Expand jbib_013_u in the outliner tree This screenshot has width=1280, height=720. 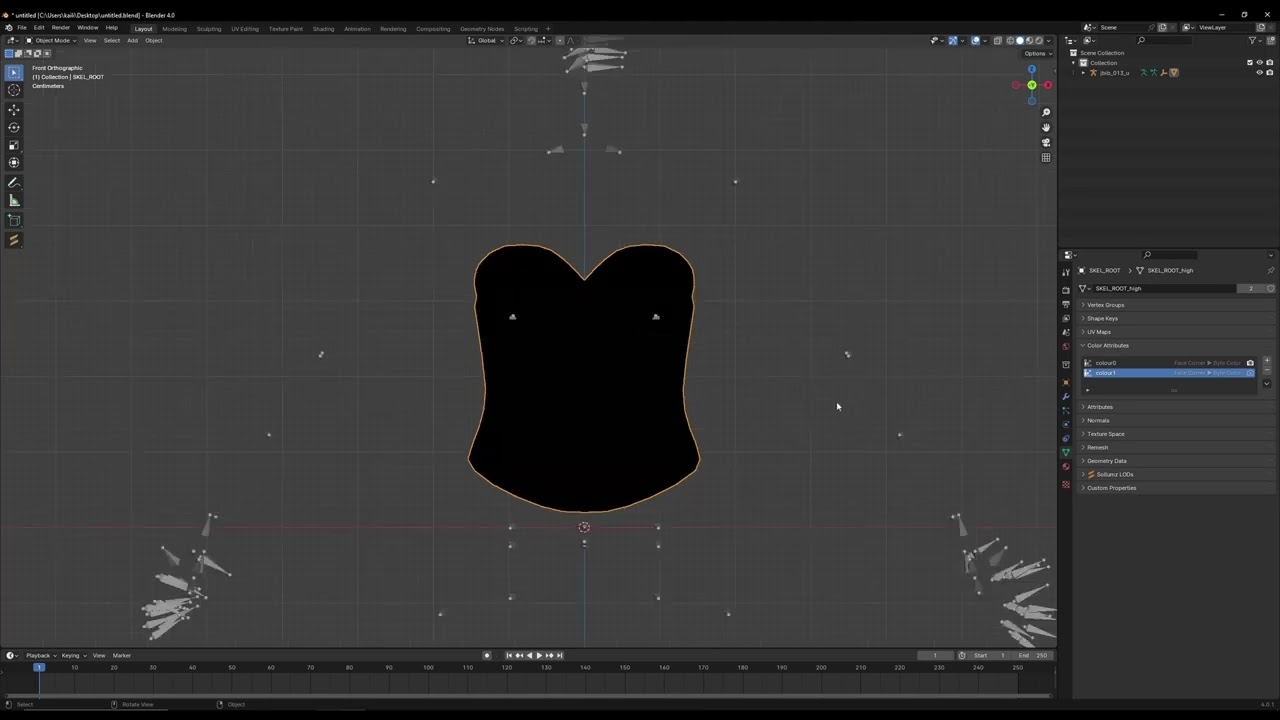click(x=1083, y=73)
